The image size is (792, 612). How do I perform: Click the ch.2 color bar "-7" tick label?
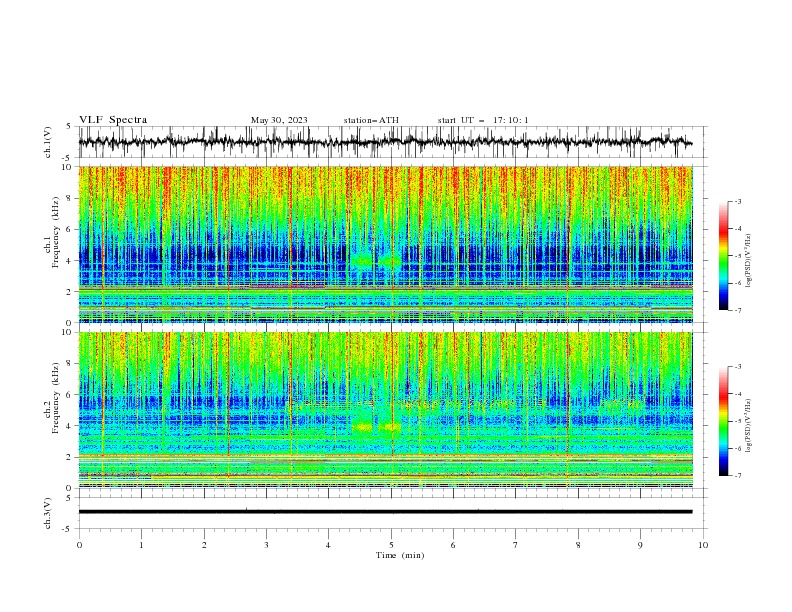tap(737, 476)
